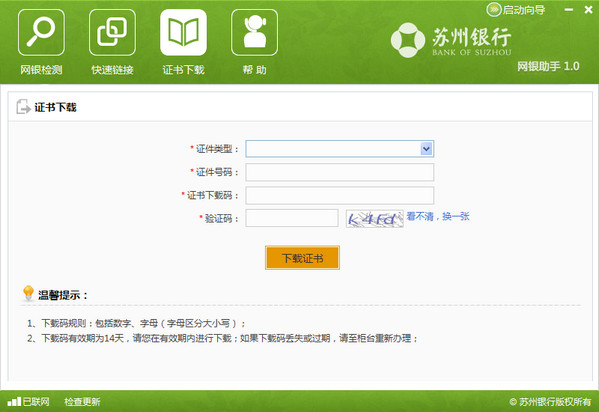
Task: Open the 证件类型 combo box
Action: click(340, 149)
